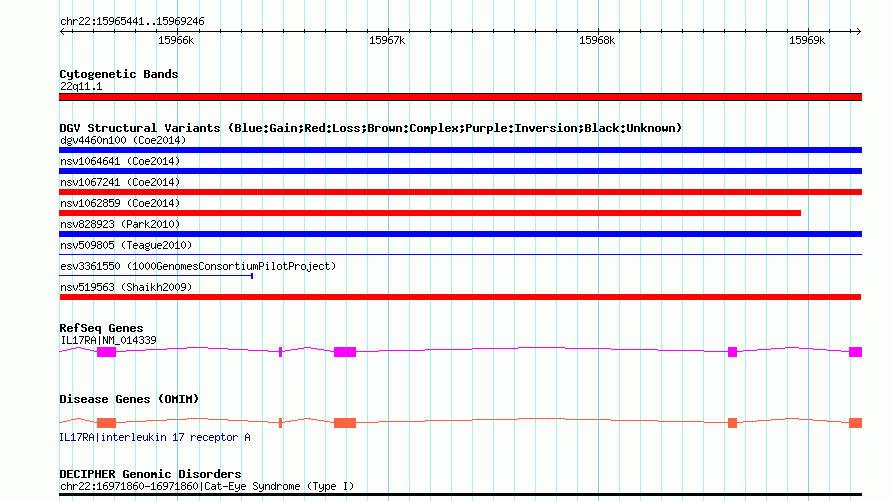The width and height of the screenshot is (890, 501).
Task: Click the thin blue line of nsv509805
Action: [x=460, y=255]
